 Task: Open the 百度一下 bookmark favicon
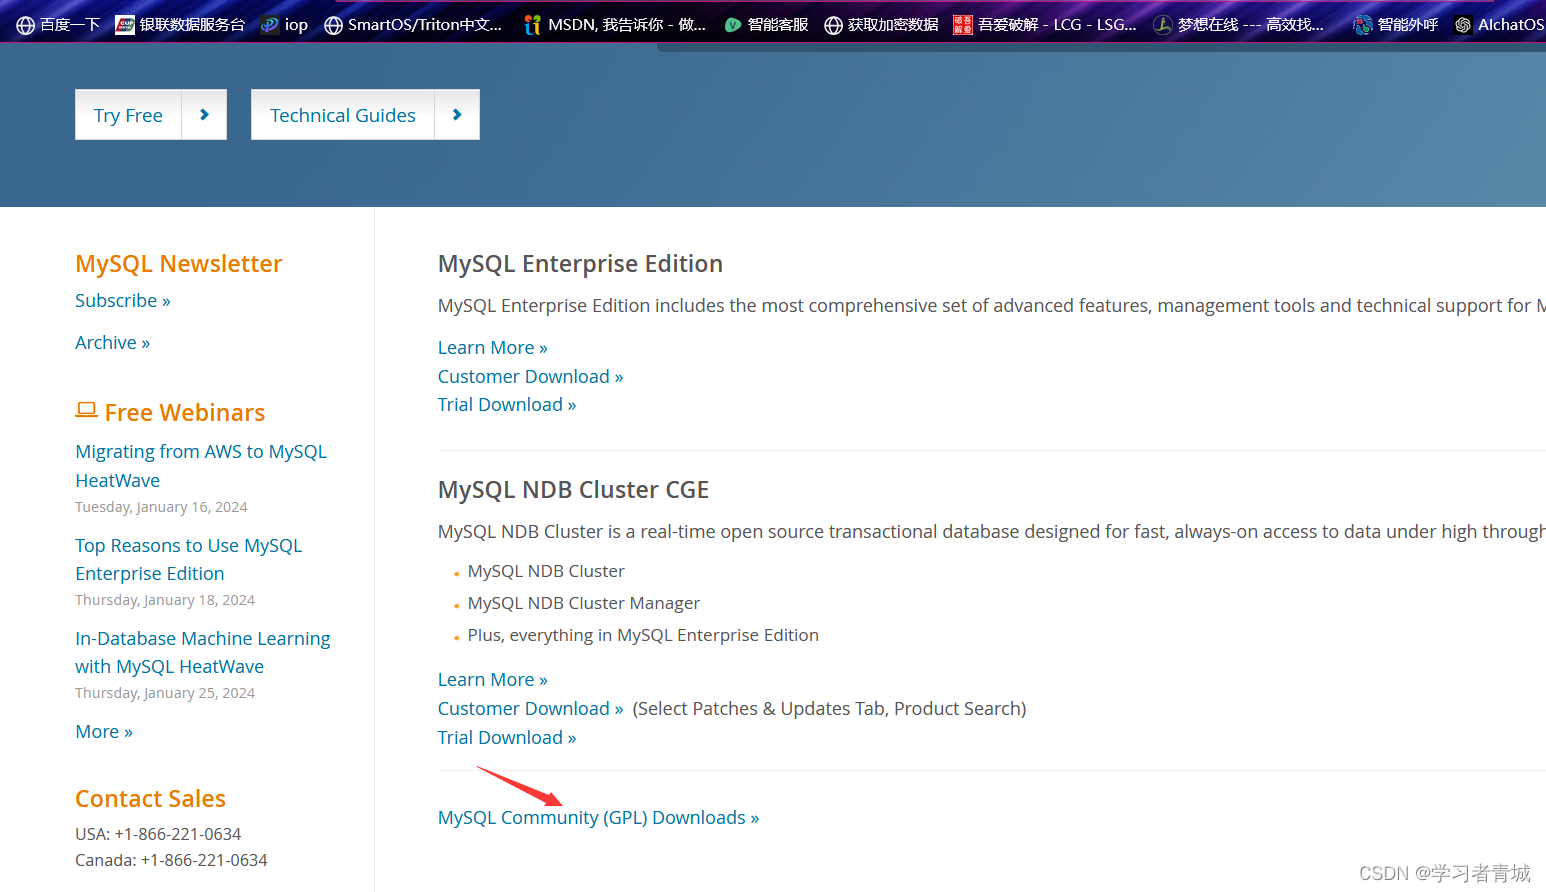[24, 23]
